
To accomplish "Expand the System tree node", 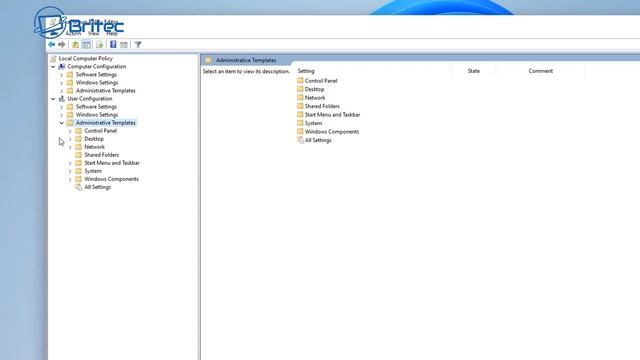I will click(x=70, y=171).
